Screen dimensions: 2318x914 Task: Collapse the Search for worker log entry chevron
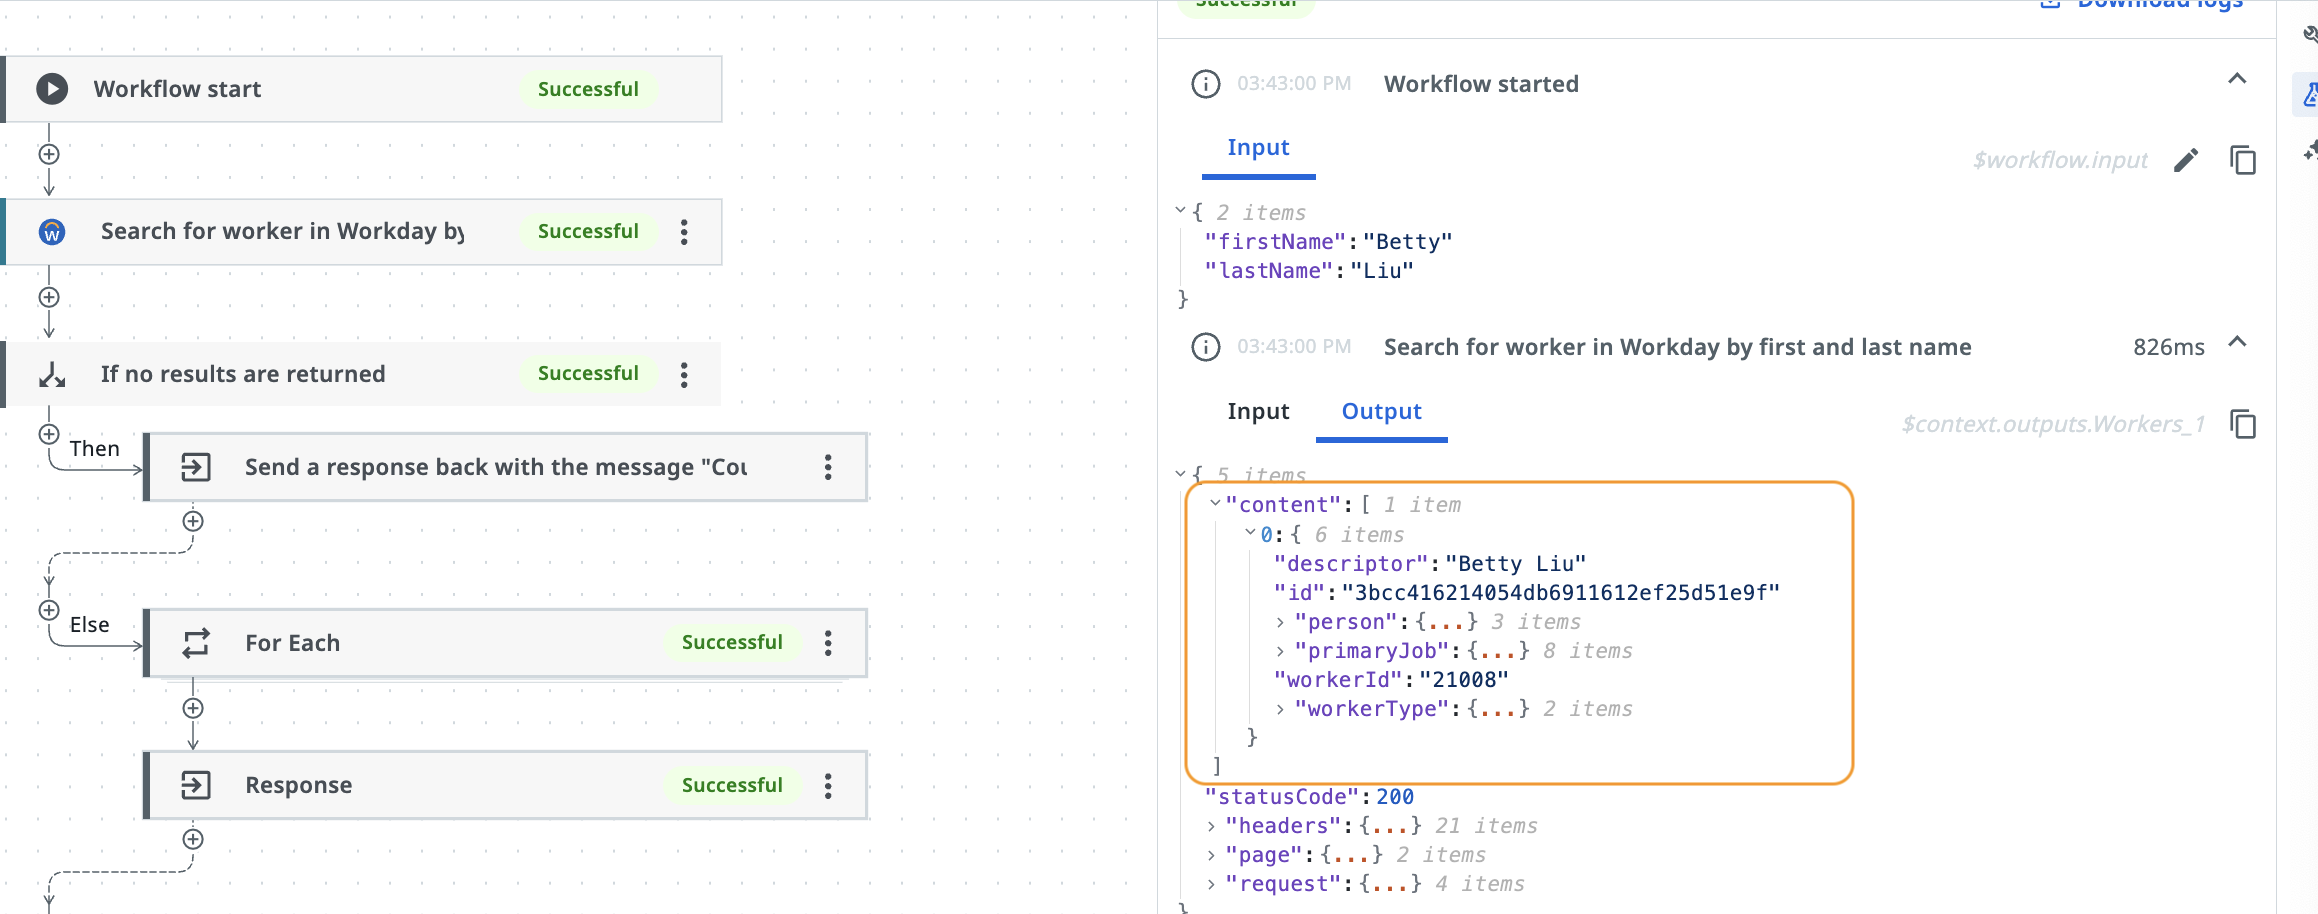click(x=2238, y=342)
